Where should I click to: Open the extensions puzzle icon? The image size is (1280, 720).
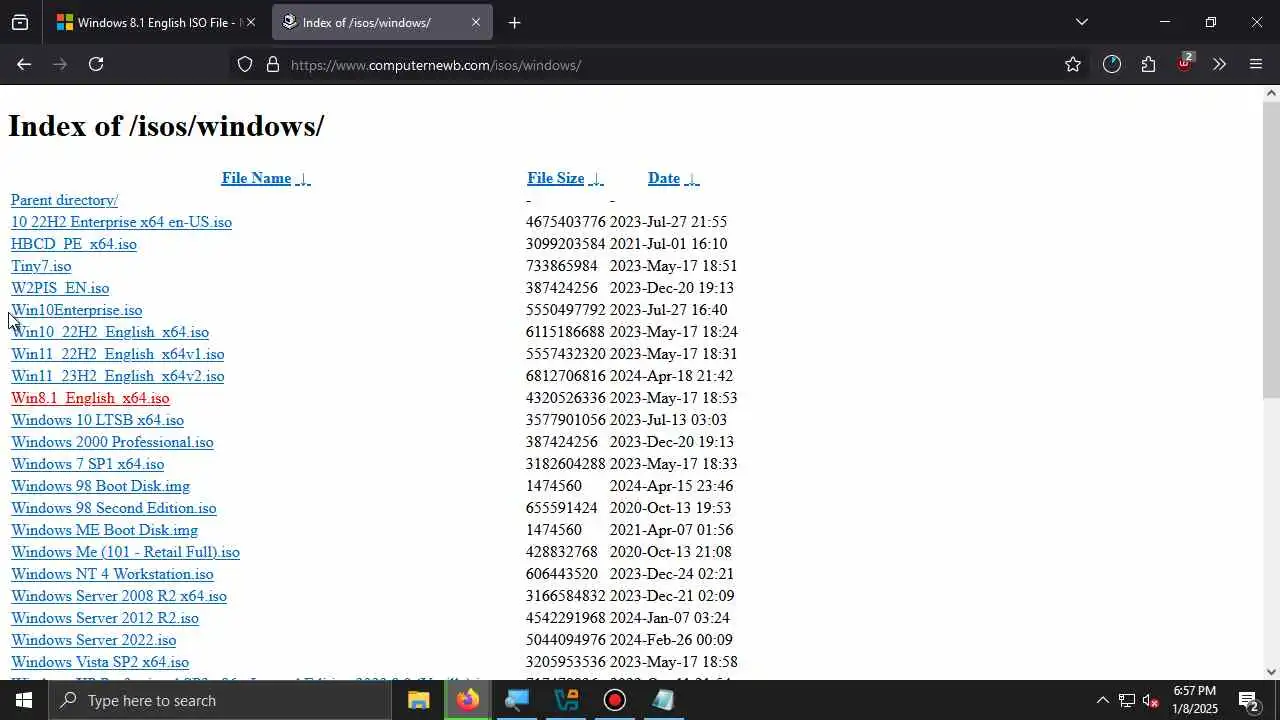[1148, 64]
